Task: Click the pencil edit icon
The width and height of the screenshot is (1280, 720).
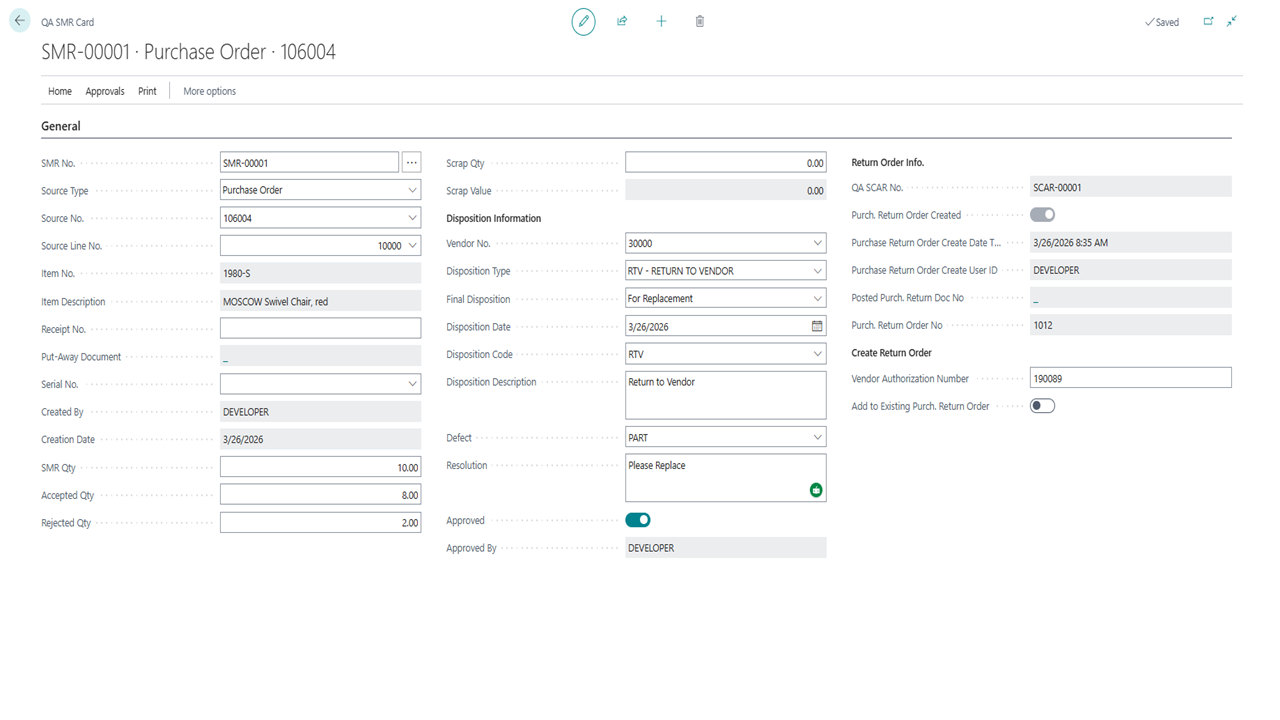Action: (583, 21)
